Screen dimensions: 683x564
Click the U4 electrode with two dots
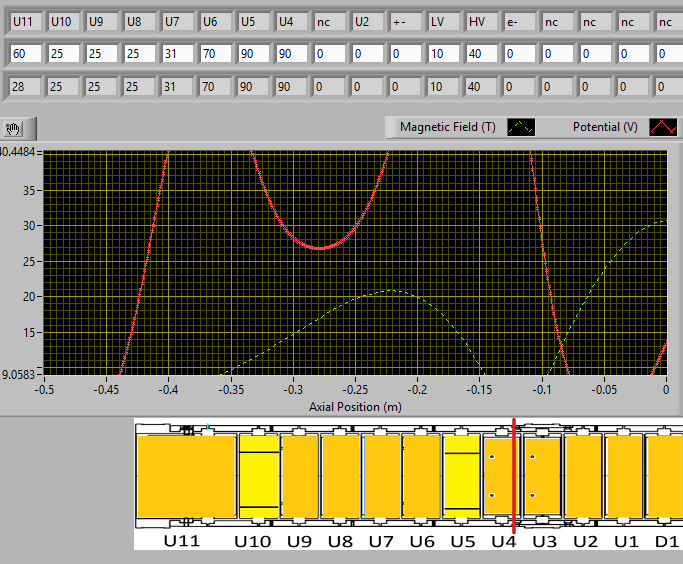point(497,476)
